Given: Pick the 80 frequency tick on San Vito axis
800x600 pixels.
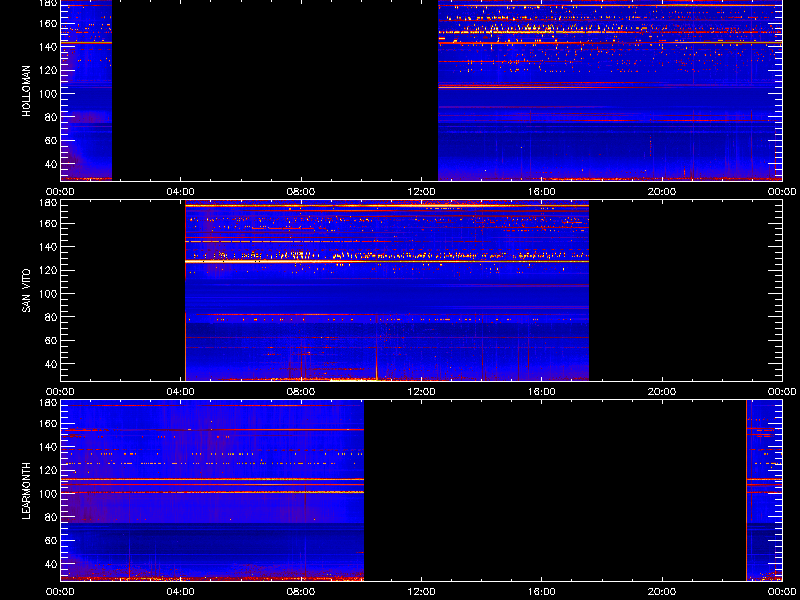Looking at the screenshot, I should click(x=51, y=317).
